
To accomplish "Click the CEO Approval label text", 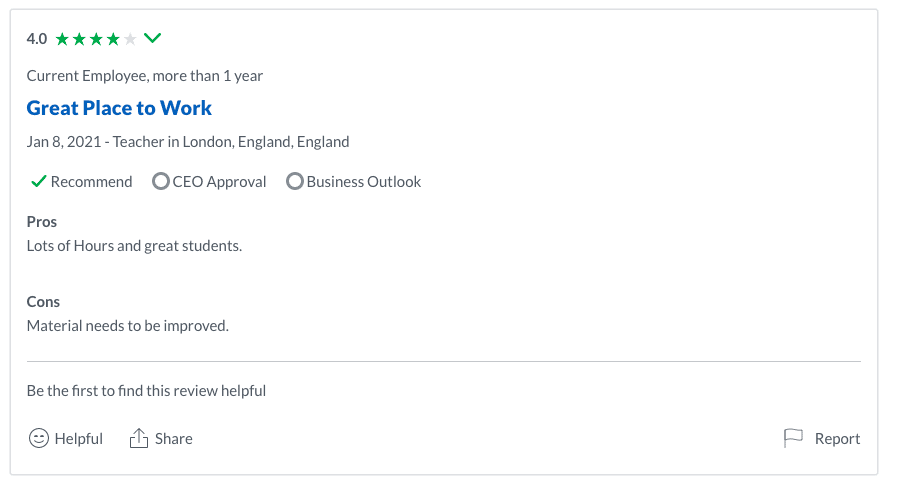I will point(220,182).
